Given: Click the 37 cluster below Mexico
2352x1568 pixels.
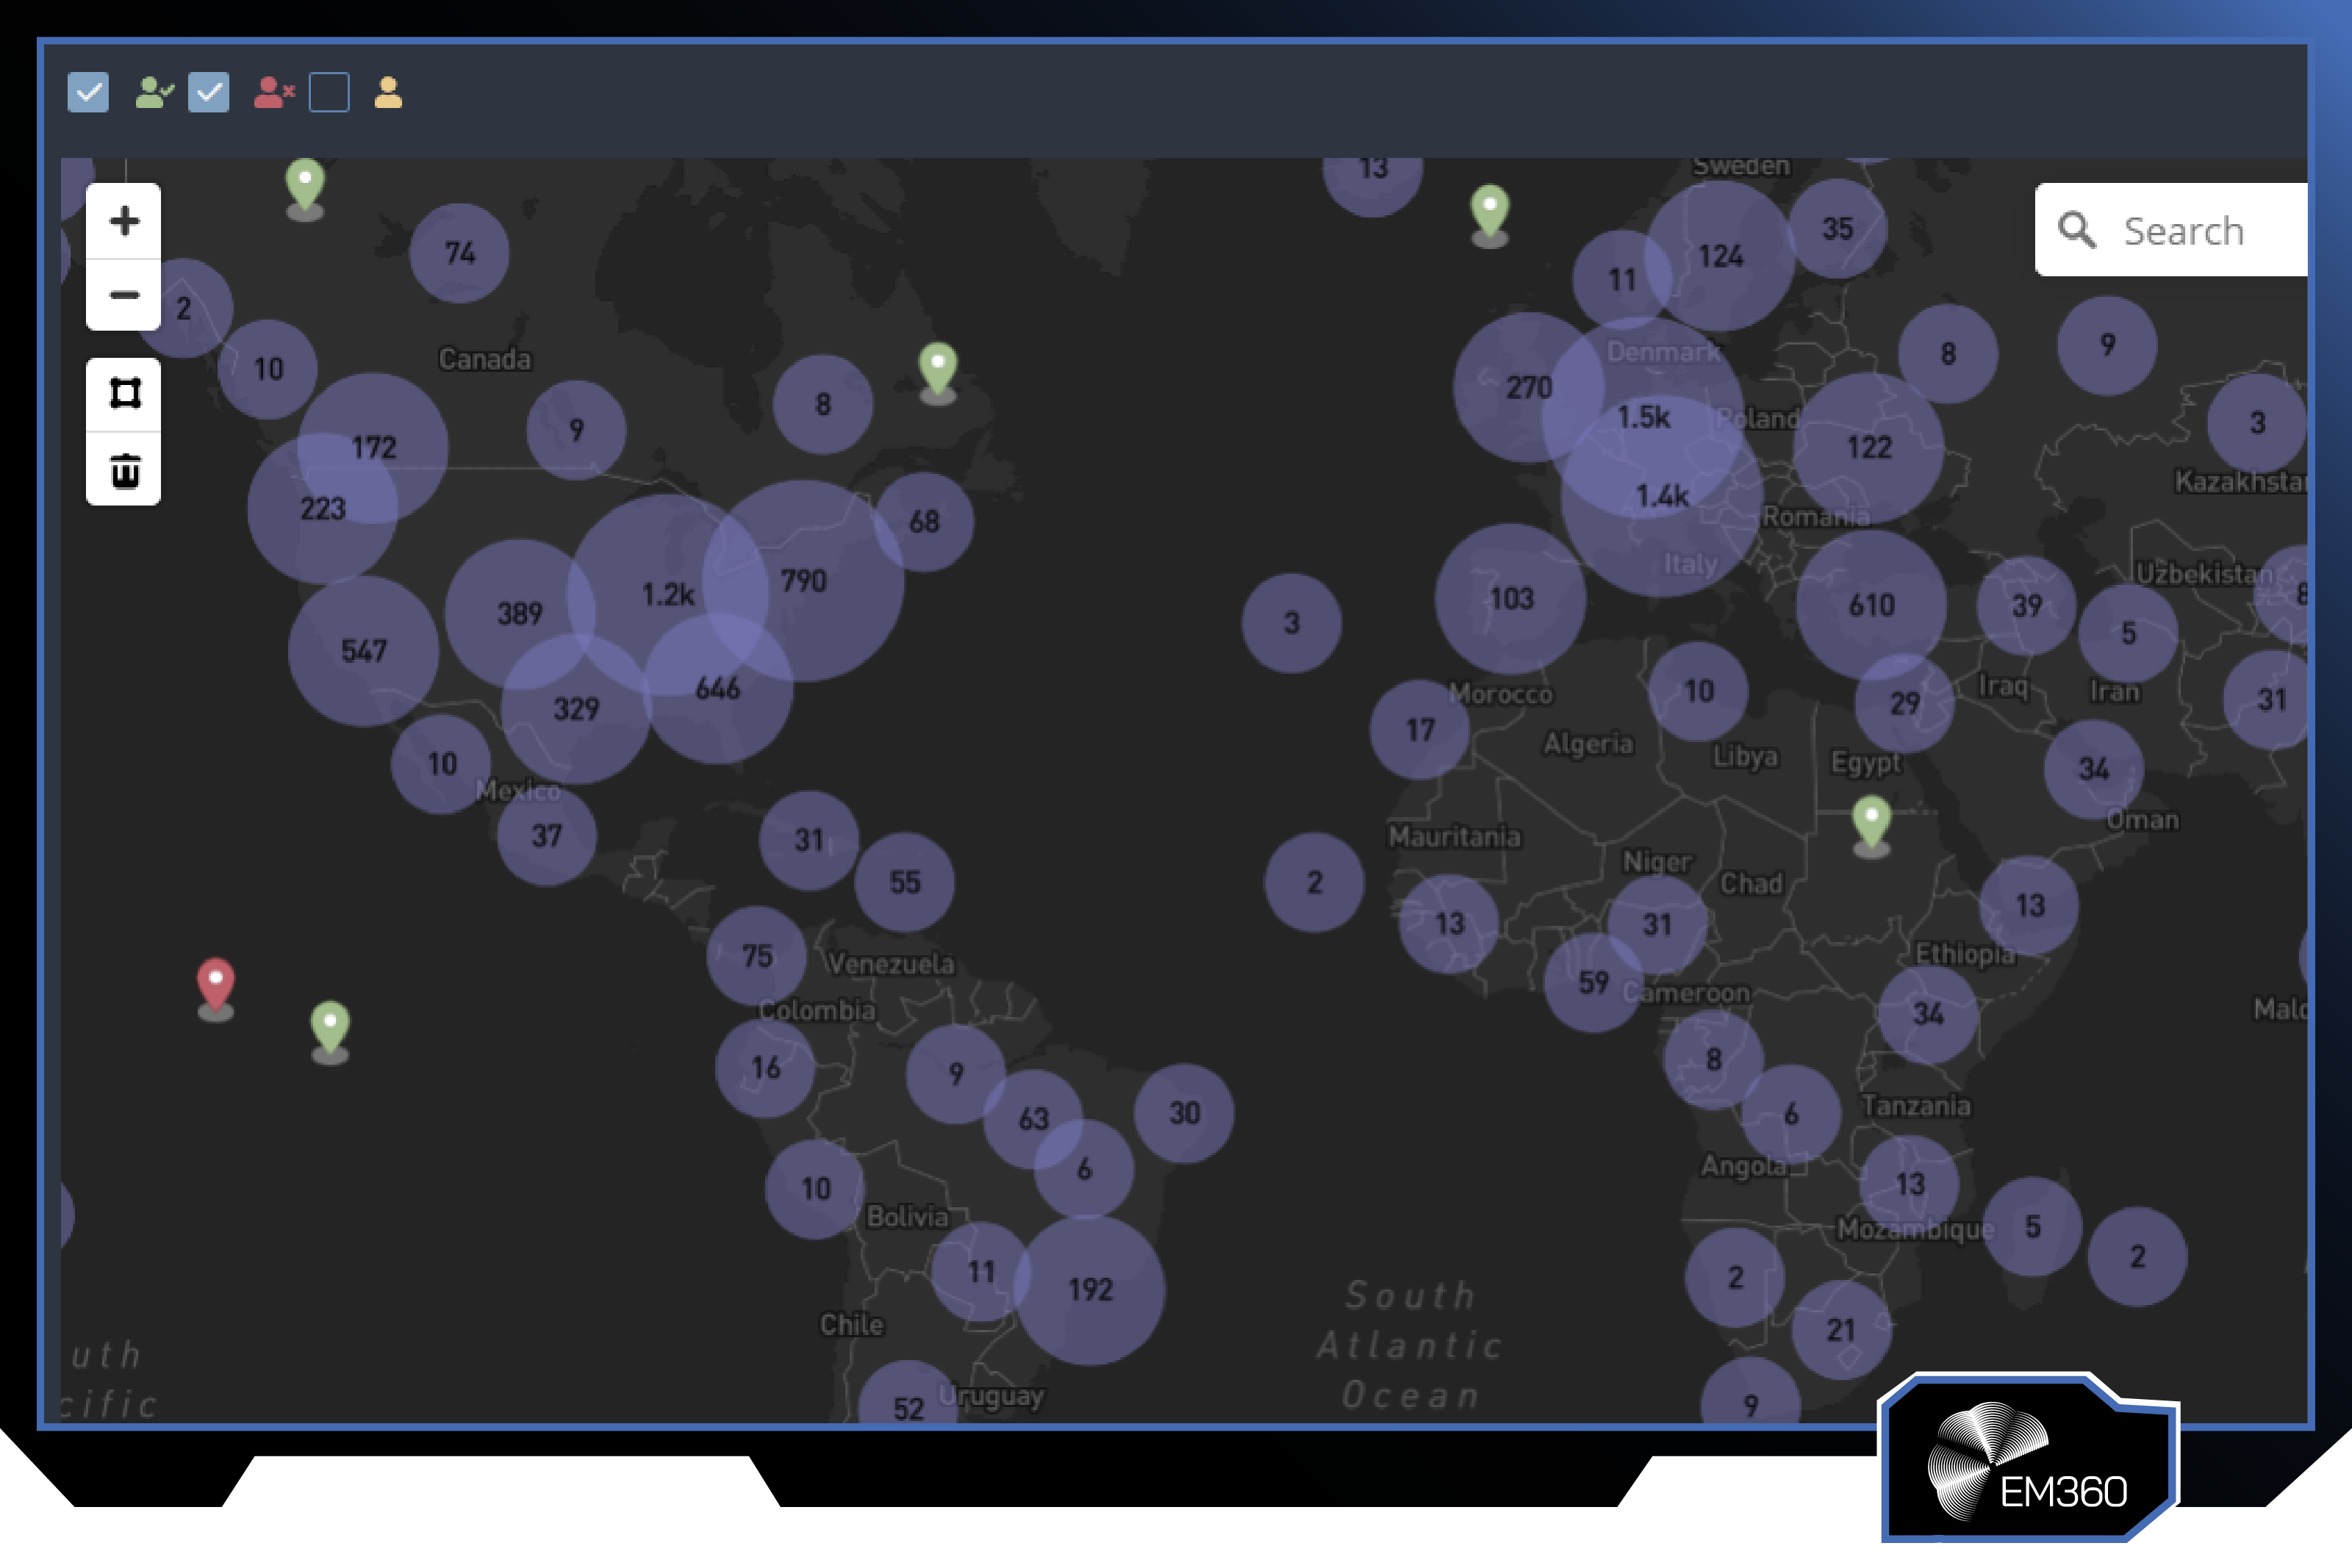Looking at the screenshot, I should coord(546,836).
